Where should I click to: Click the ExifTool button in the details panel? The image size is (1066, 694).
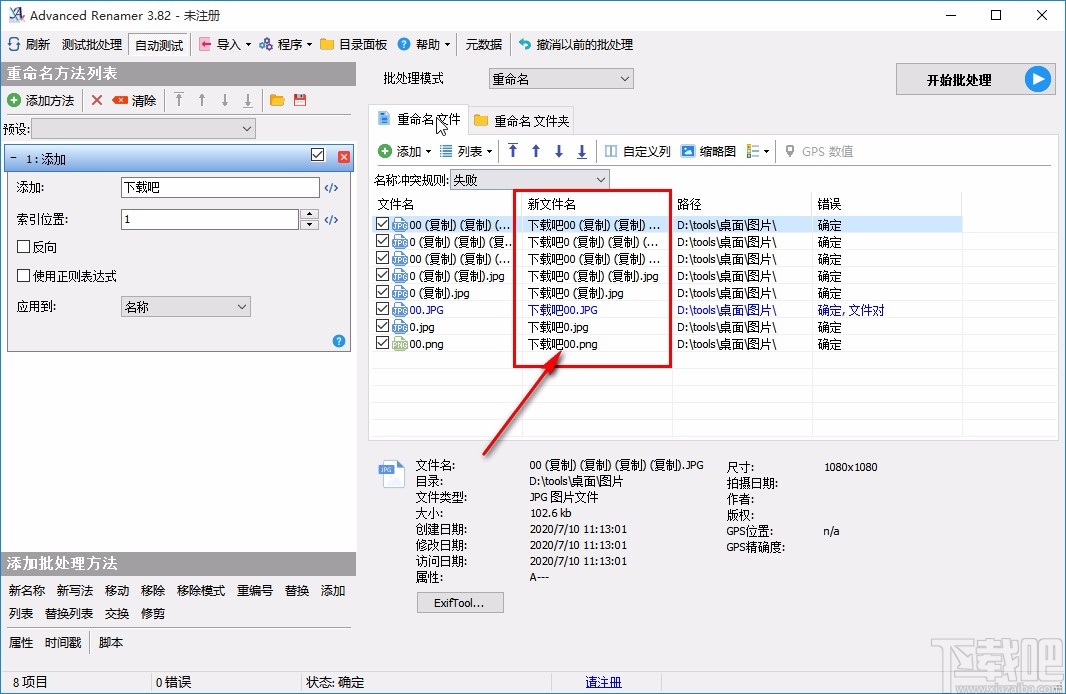point(460,602)
